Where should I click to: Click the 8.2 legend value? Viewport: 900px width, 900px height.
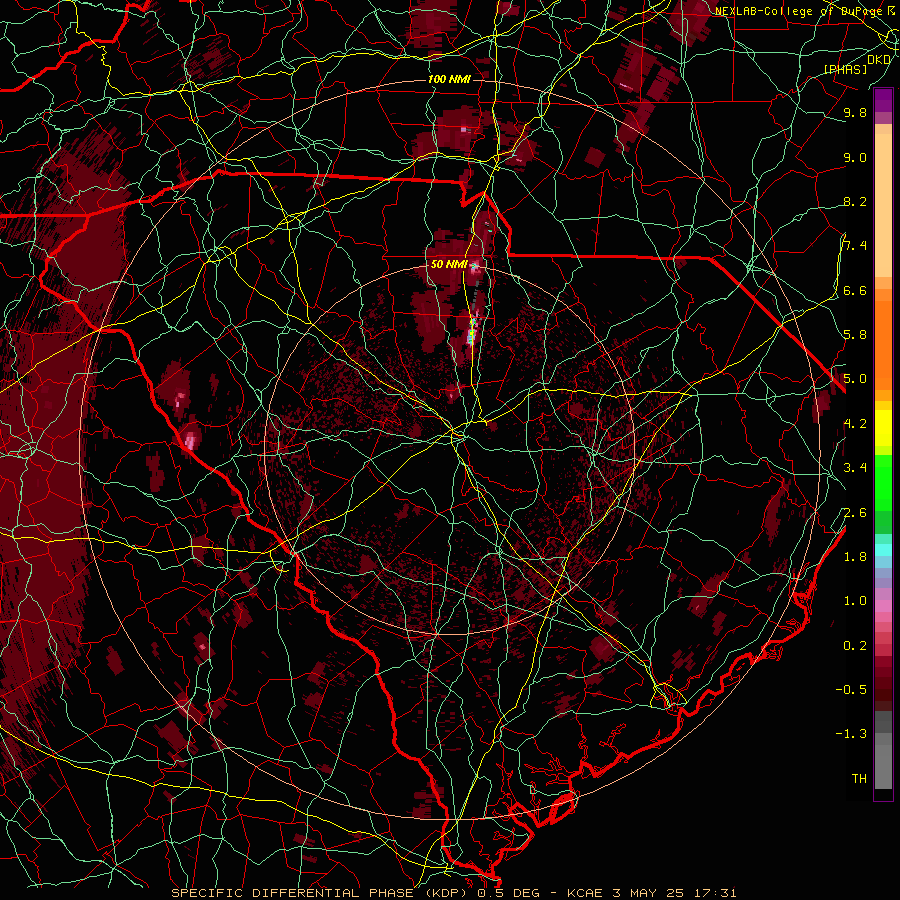point(855,201)
